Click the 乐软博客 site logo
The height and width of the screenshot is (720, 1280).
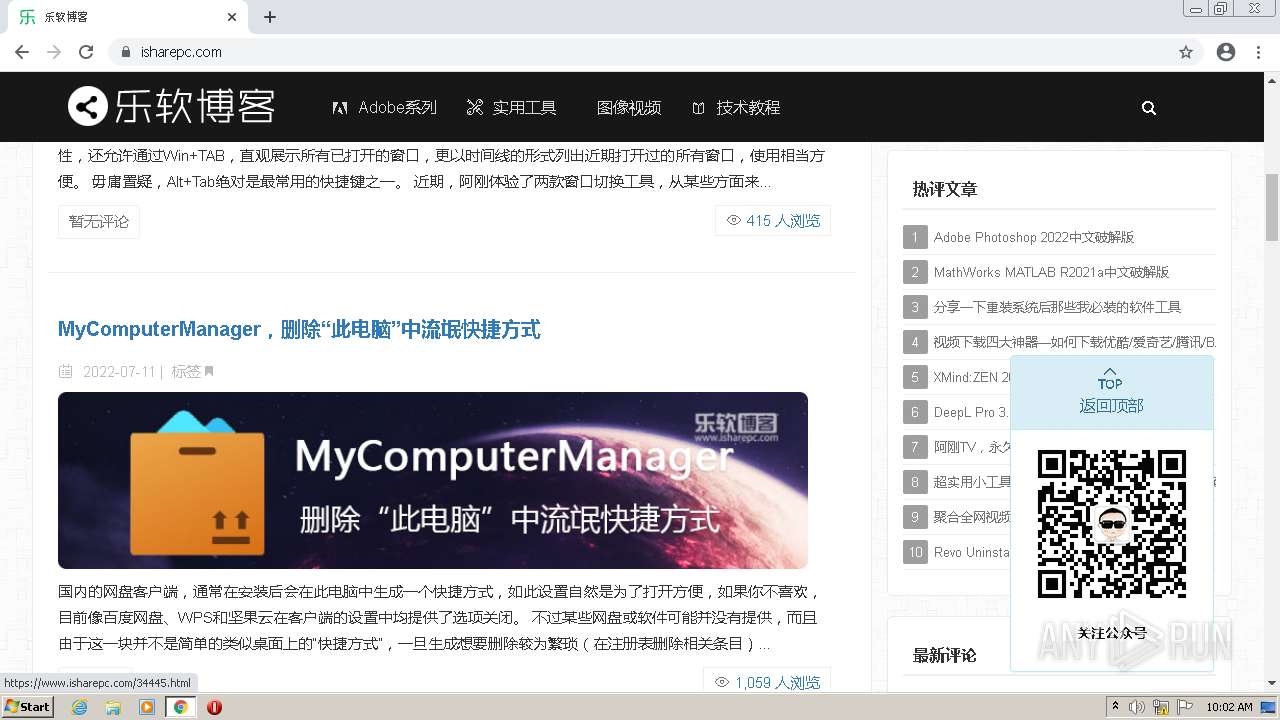[171, 106]
